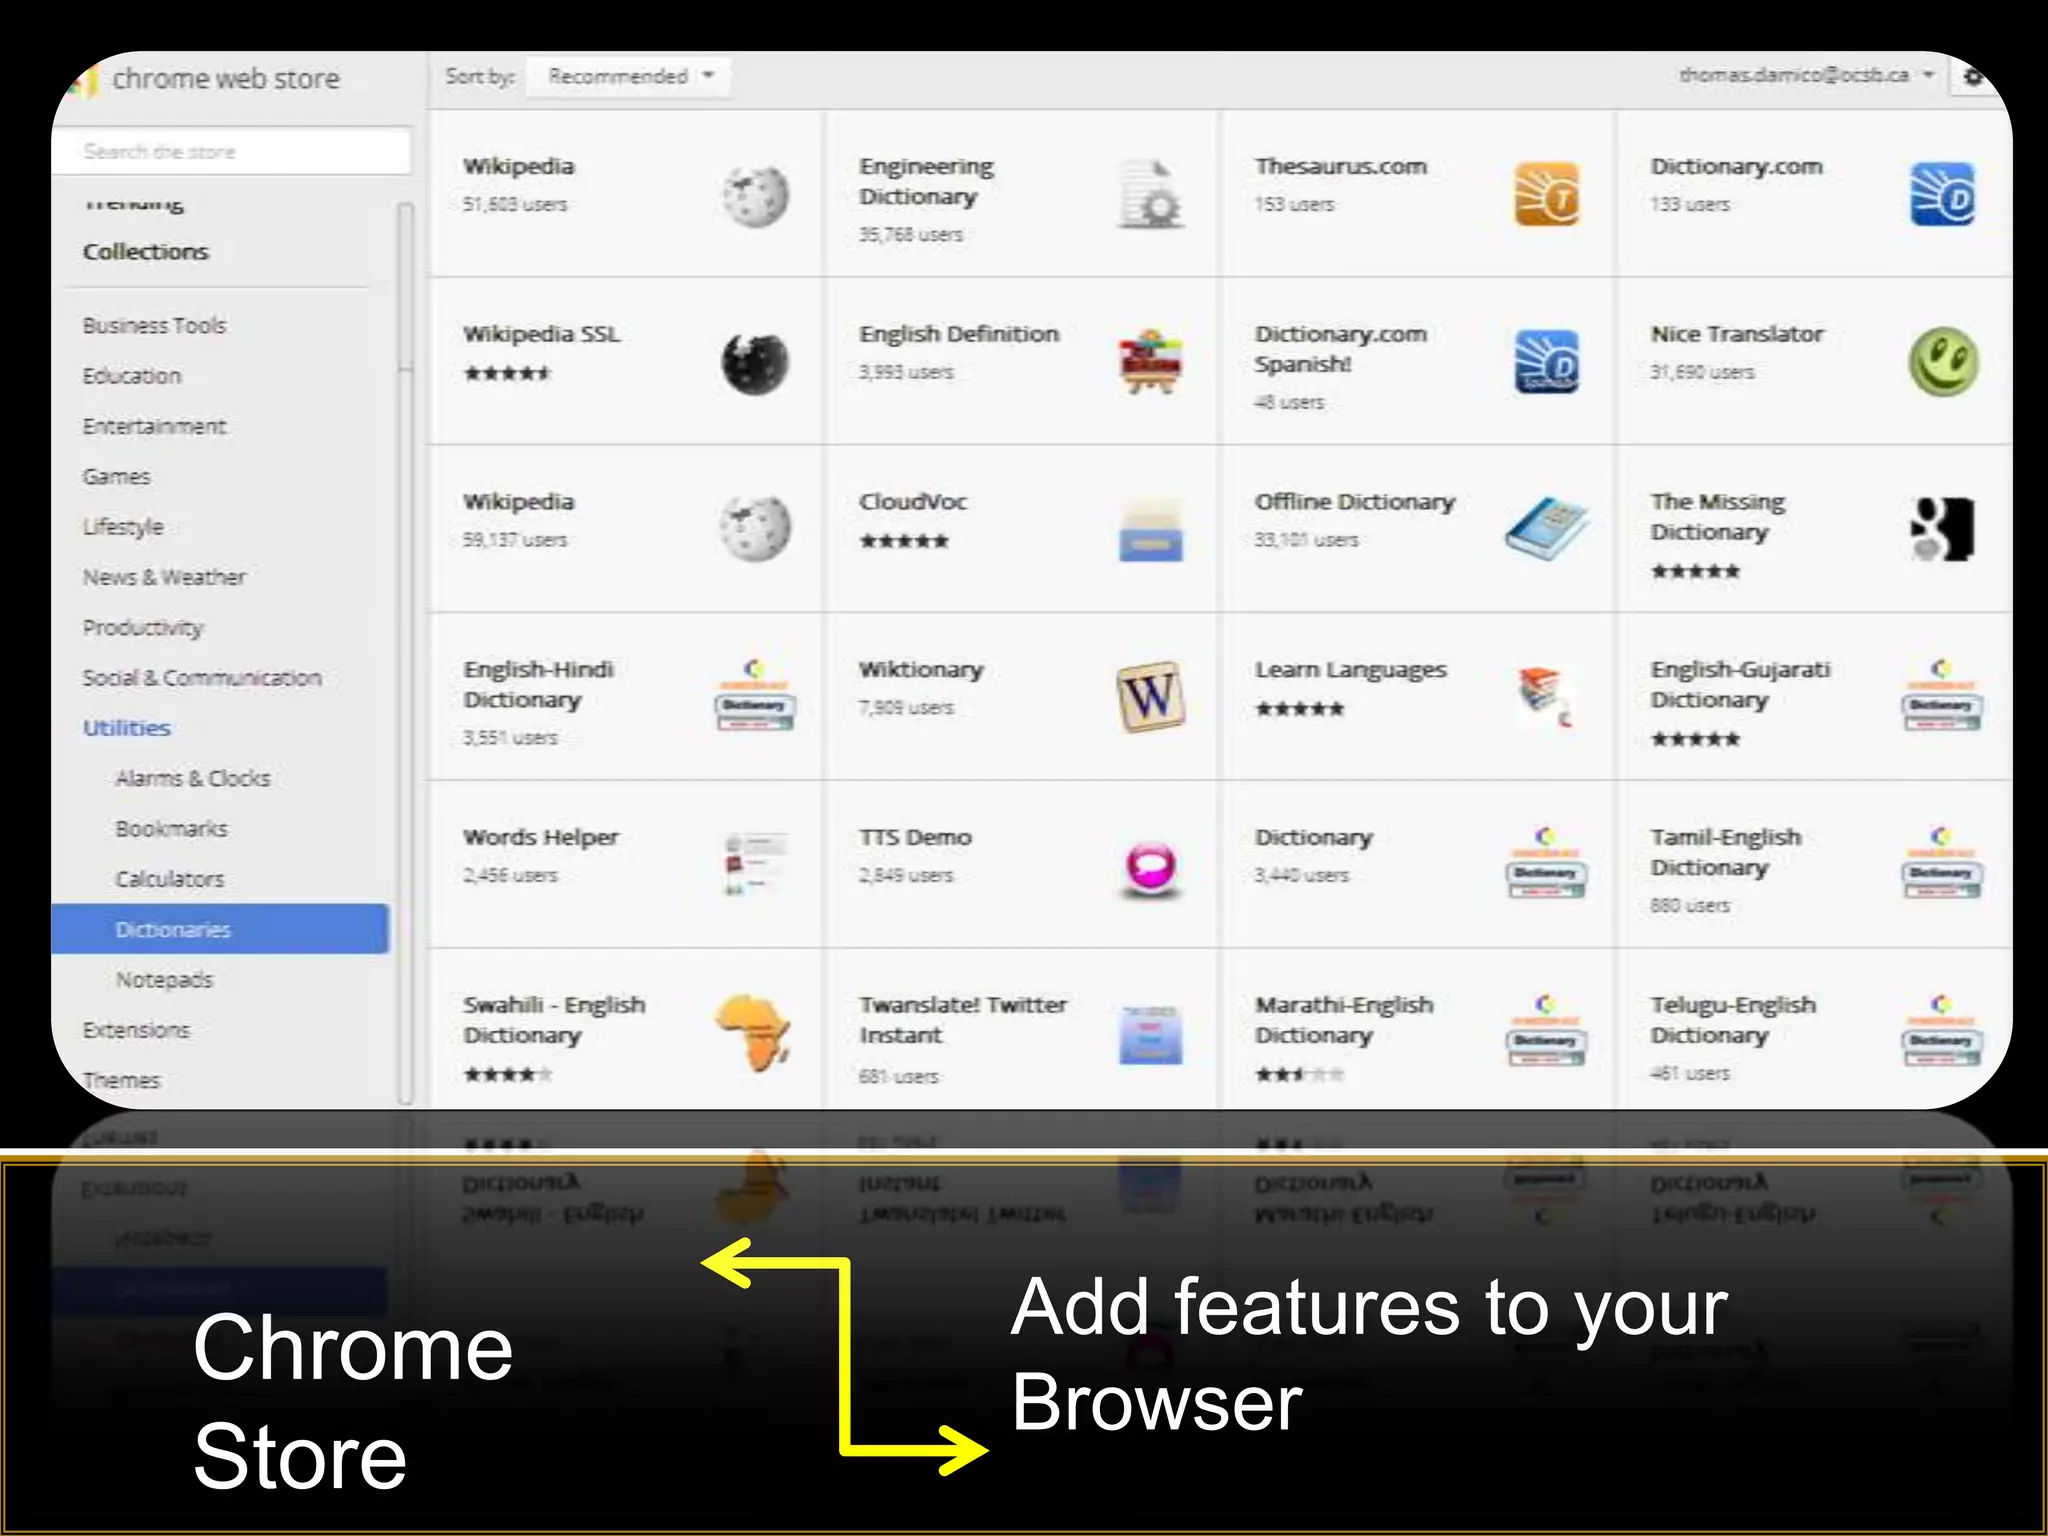
Task: Click the '31,690 users' text
Action: point(1702,372)
